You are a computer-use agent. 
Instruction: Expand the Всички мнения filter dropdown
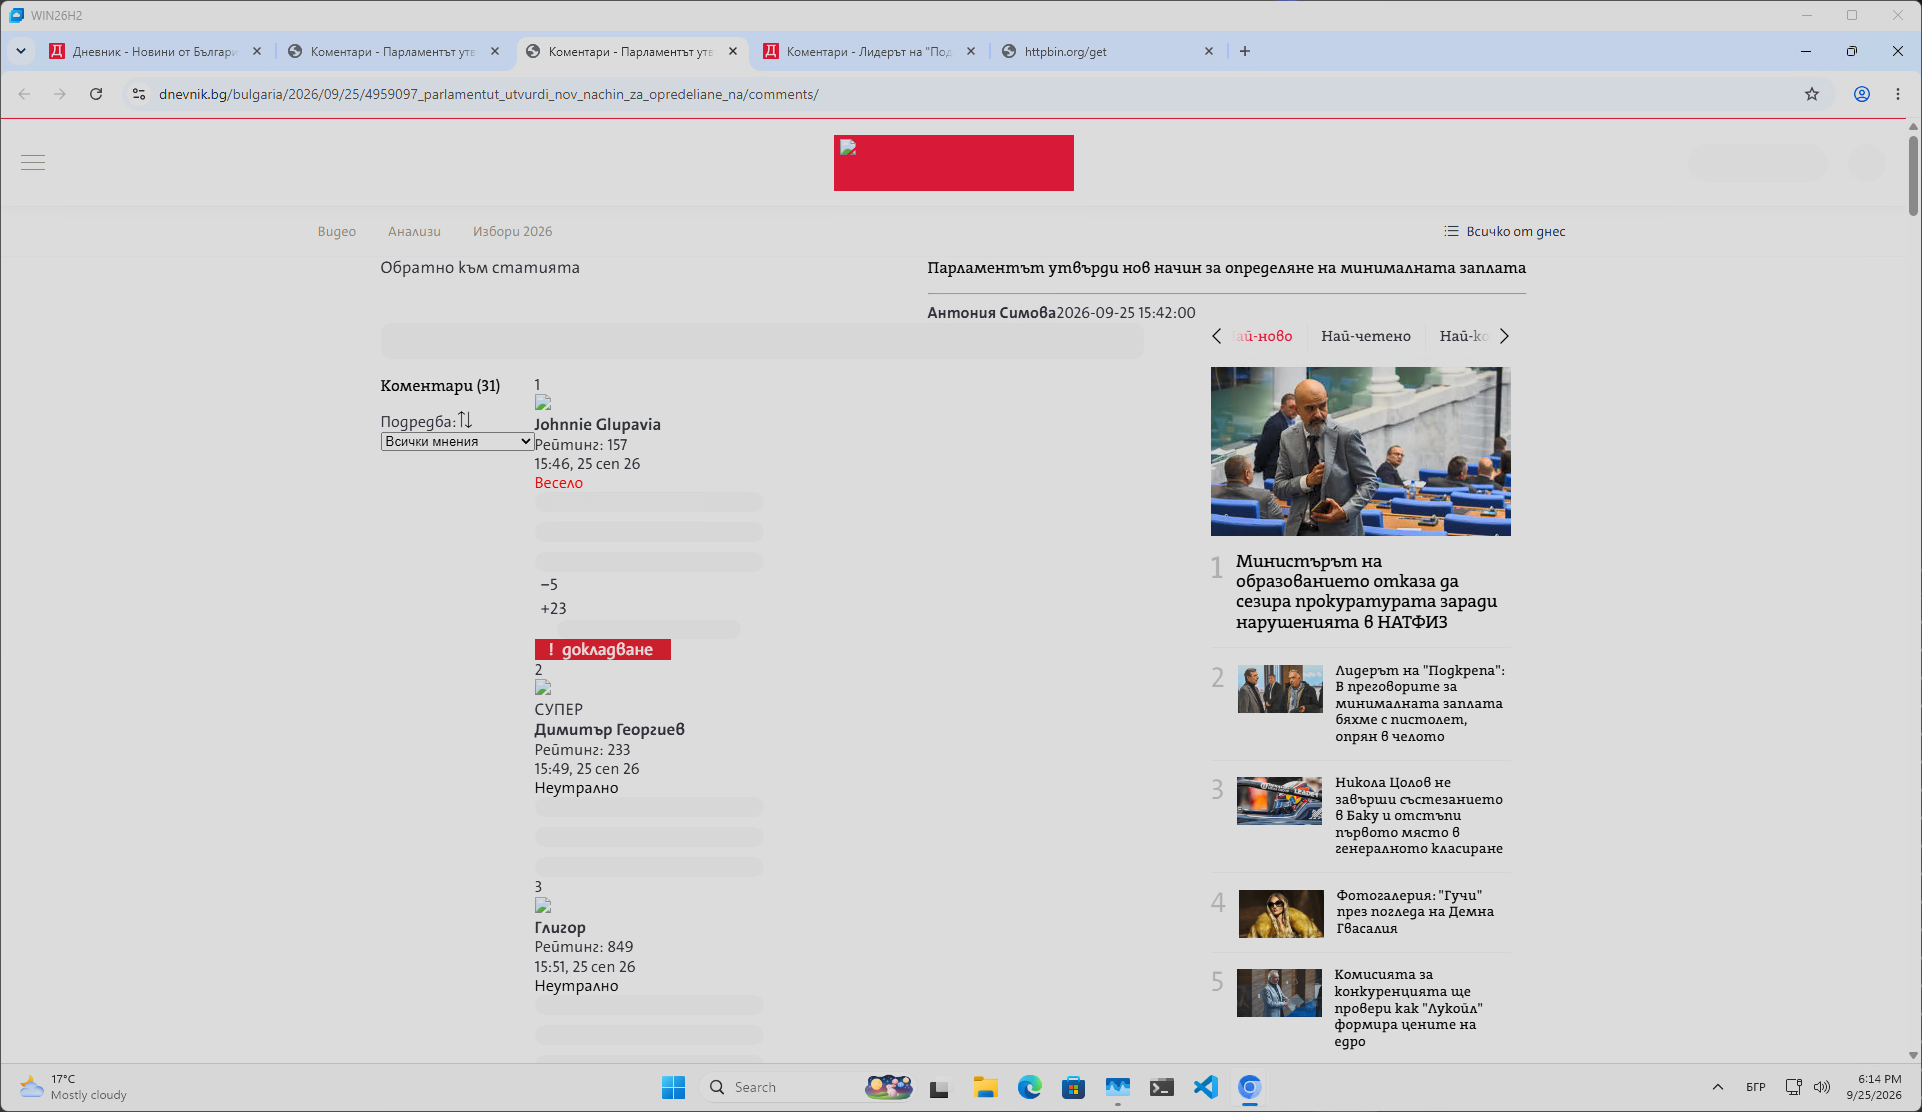pos(457,441)
